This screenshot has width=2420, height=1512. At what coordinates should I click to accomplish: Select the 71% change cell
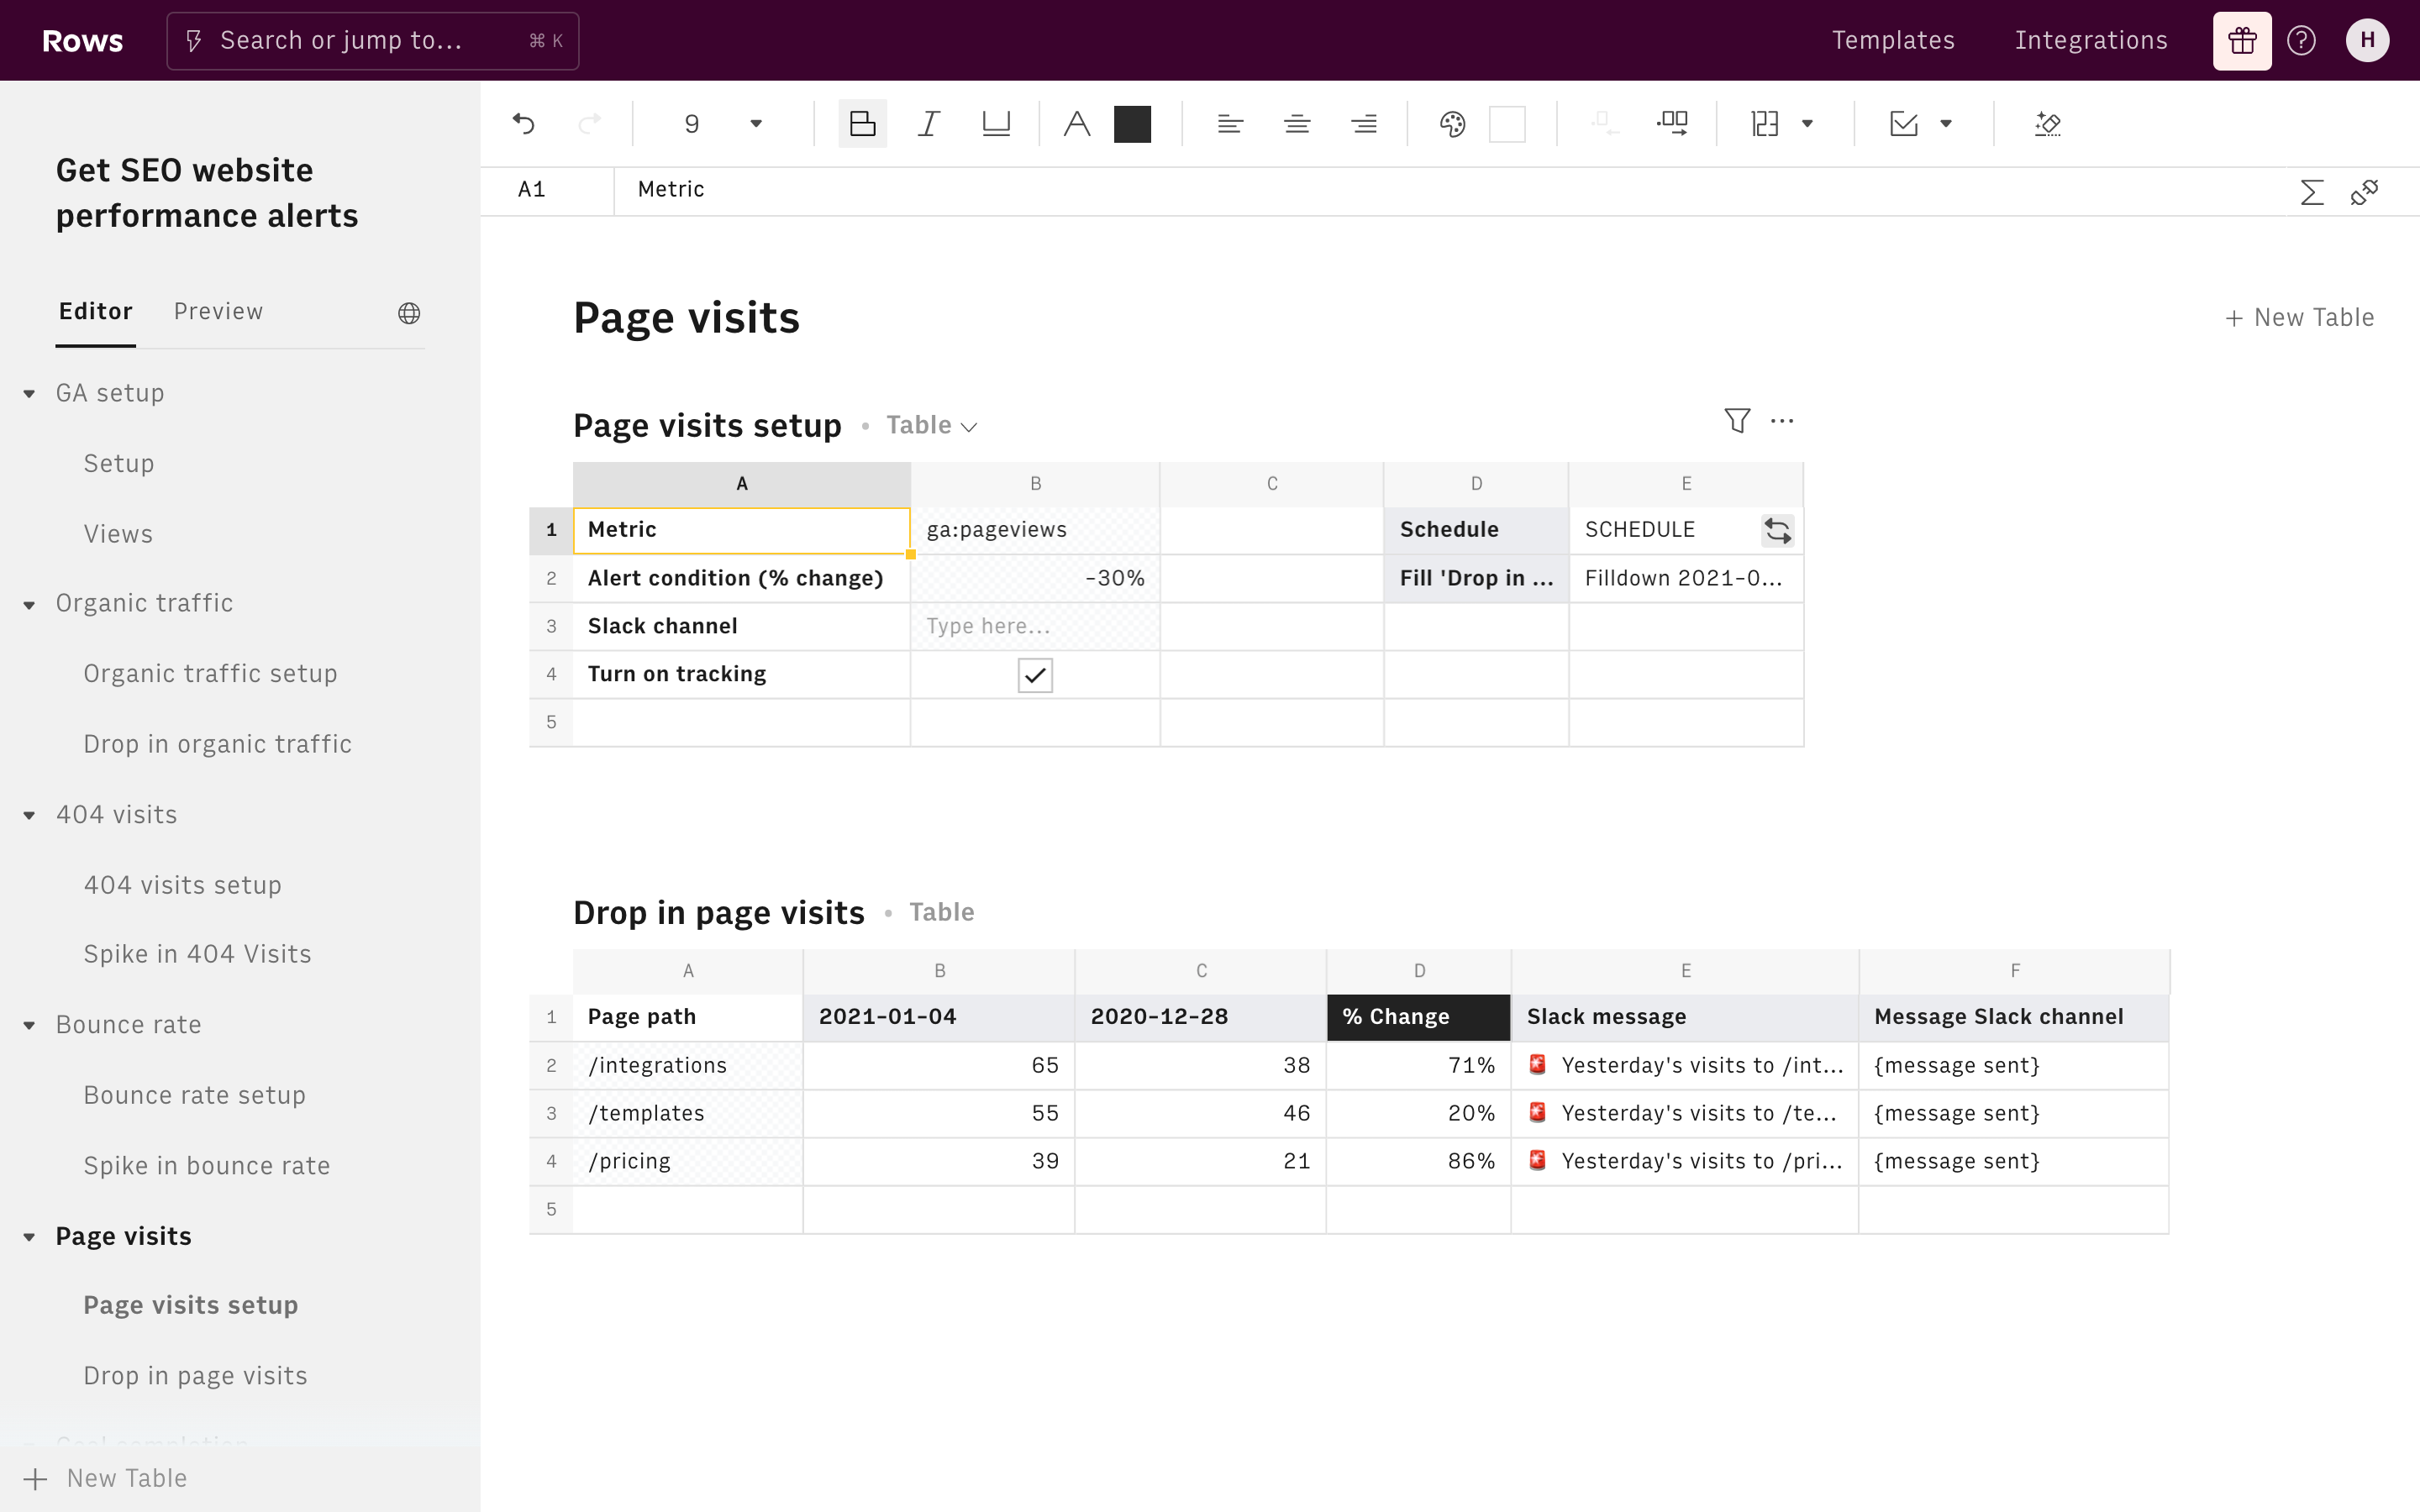point(1418,1065)
